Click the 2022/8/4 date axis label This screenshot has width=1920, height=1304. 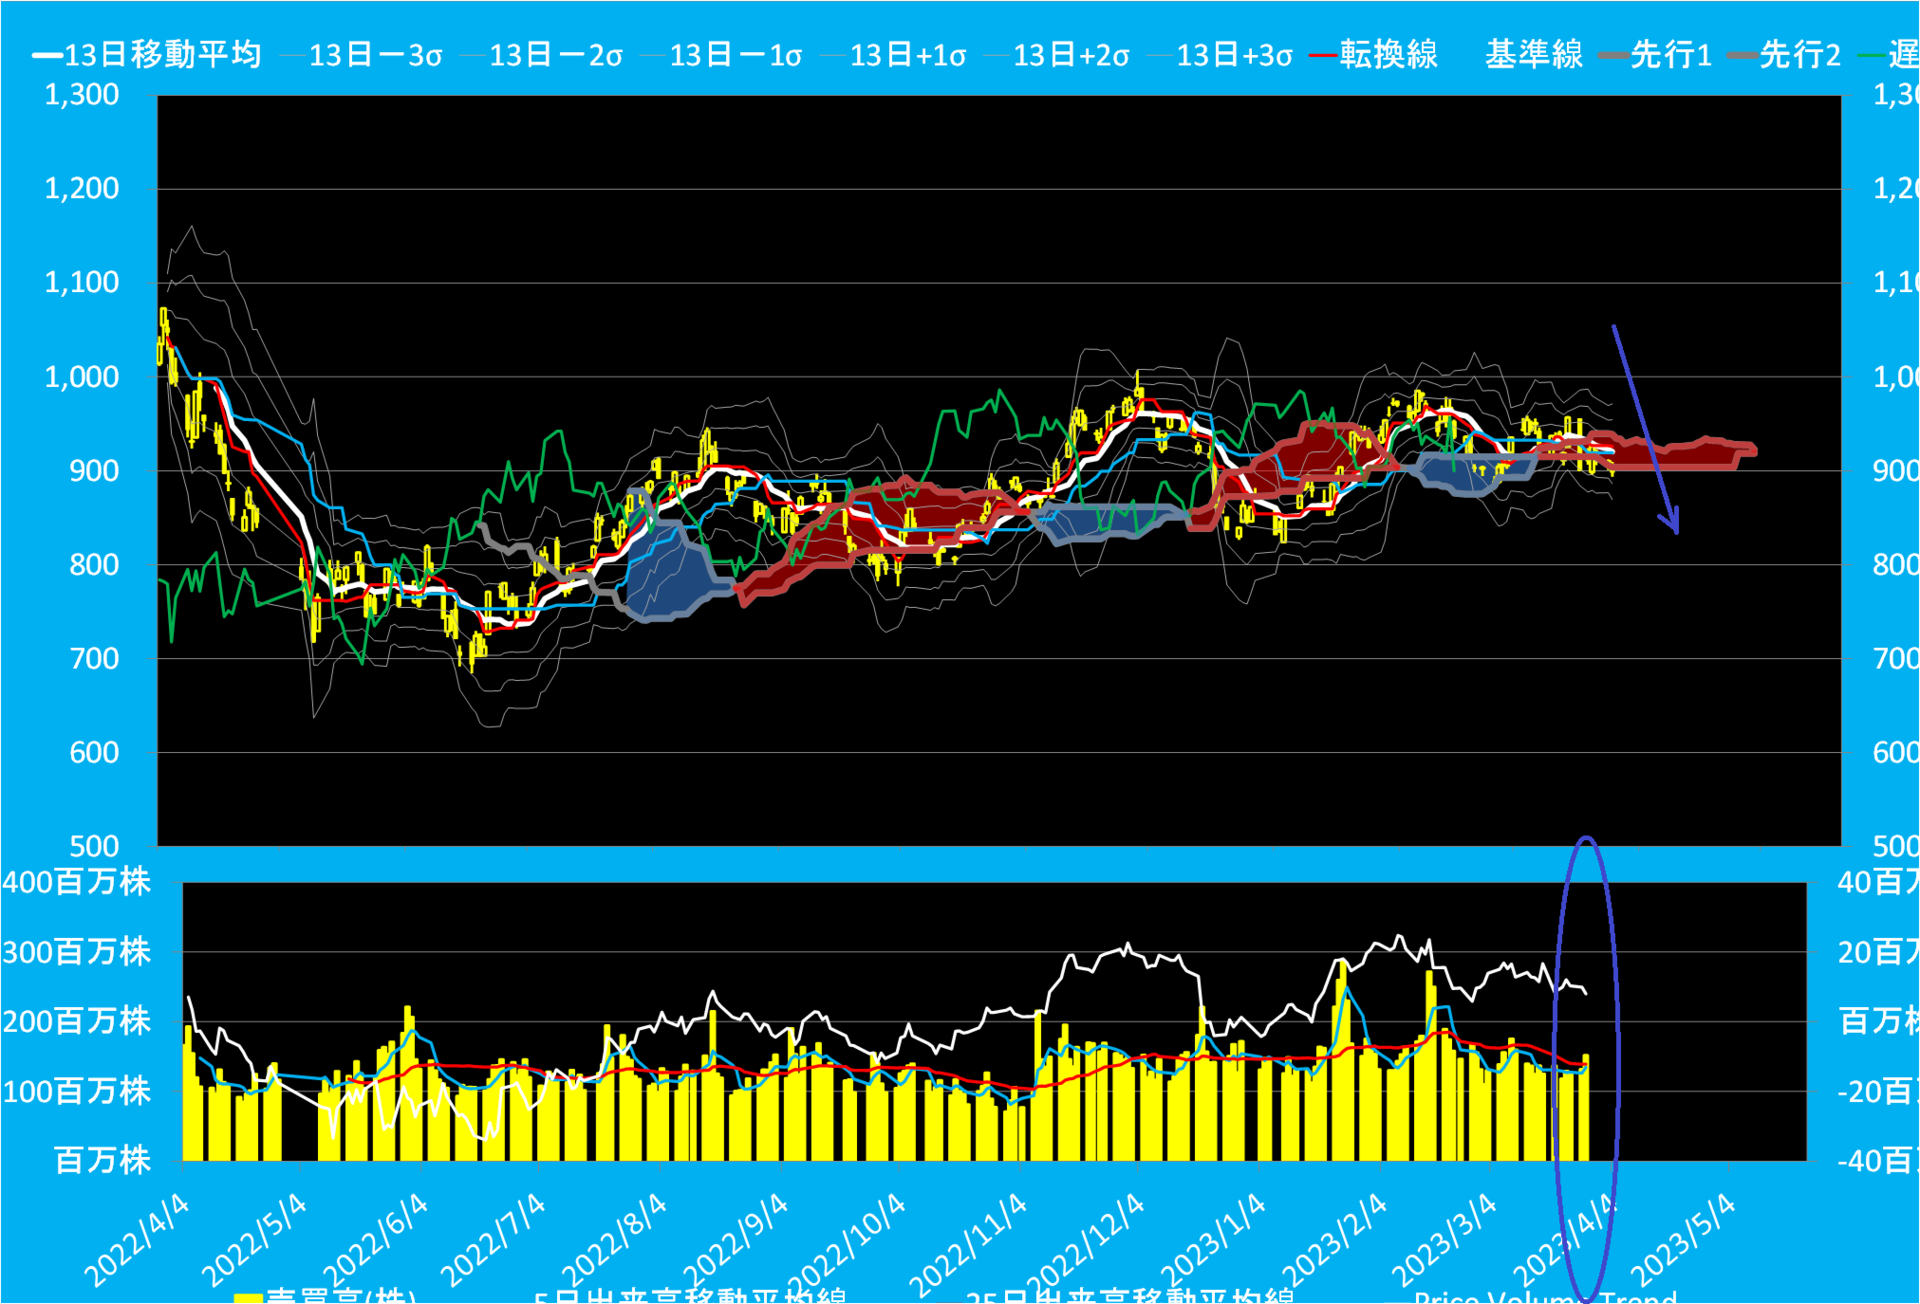(x=614, y=1240)
